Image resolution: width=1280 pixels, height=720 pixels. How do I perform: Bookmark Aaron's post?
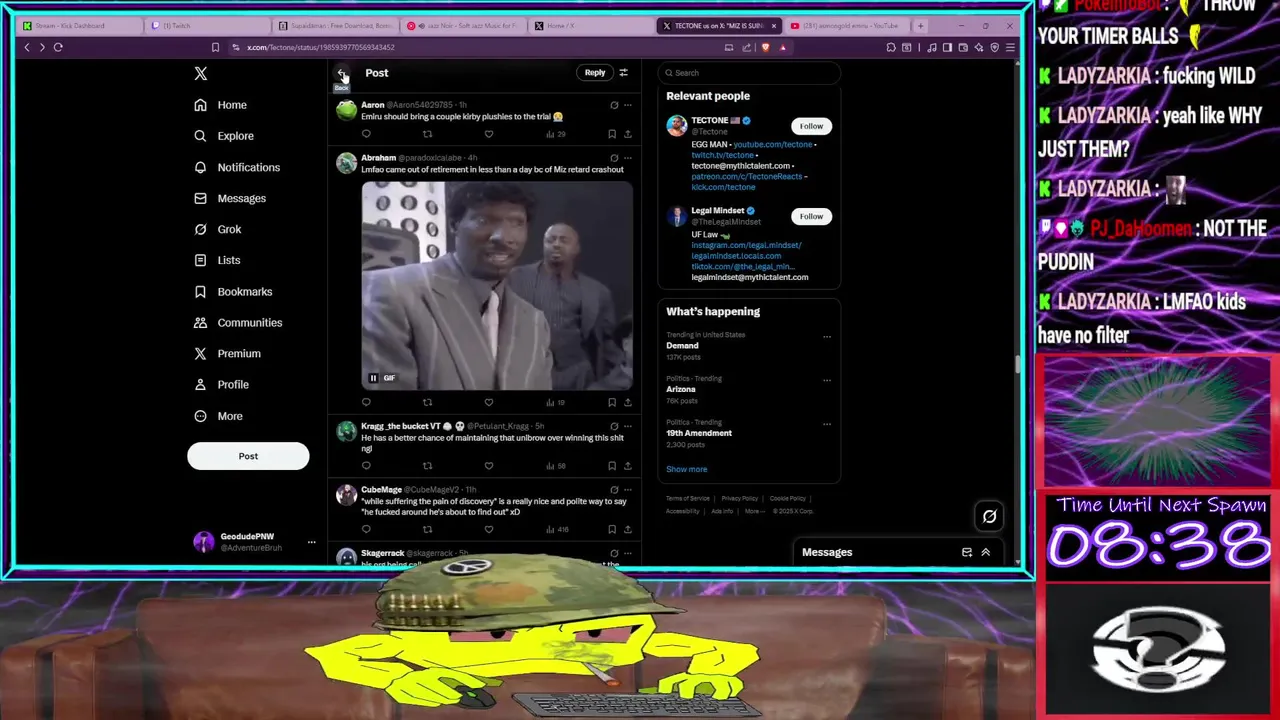point(612,134)
